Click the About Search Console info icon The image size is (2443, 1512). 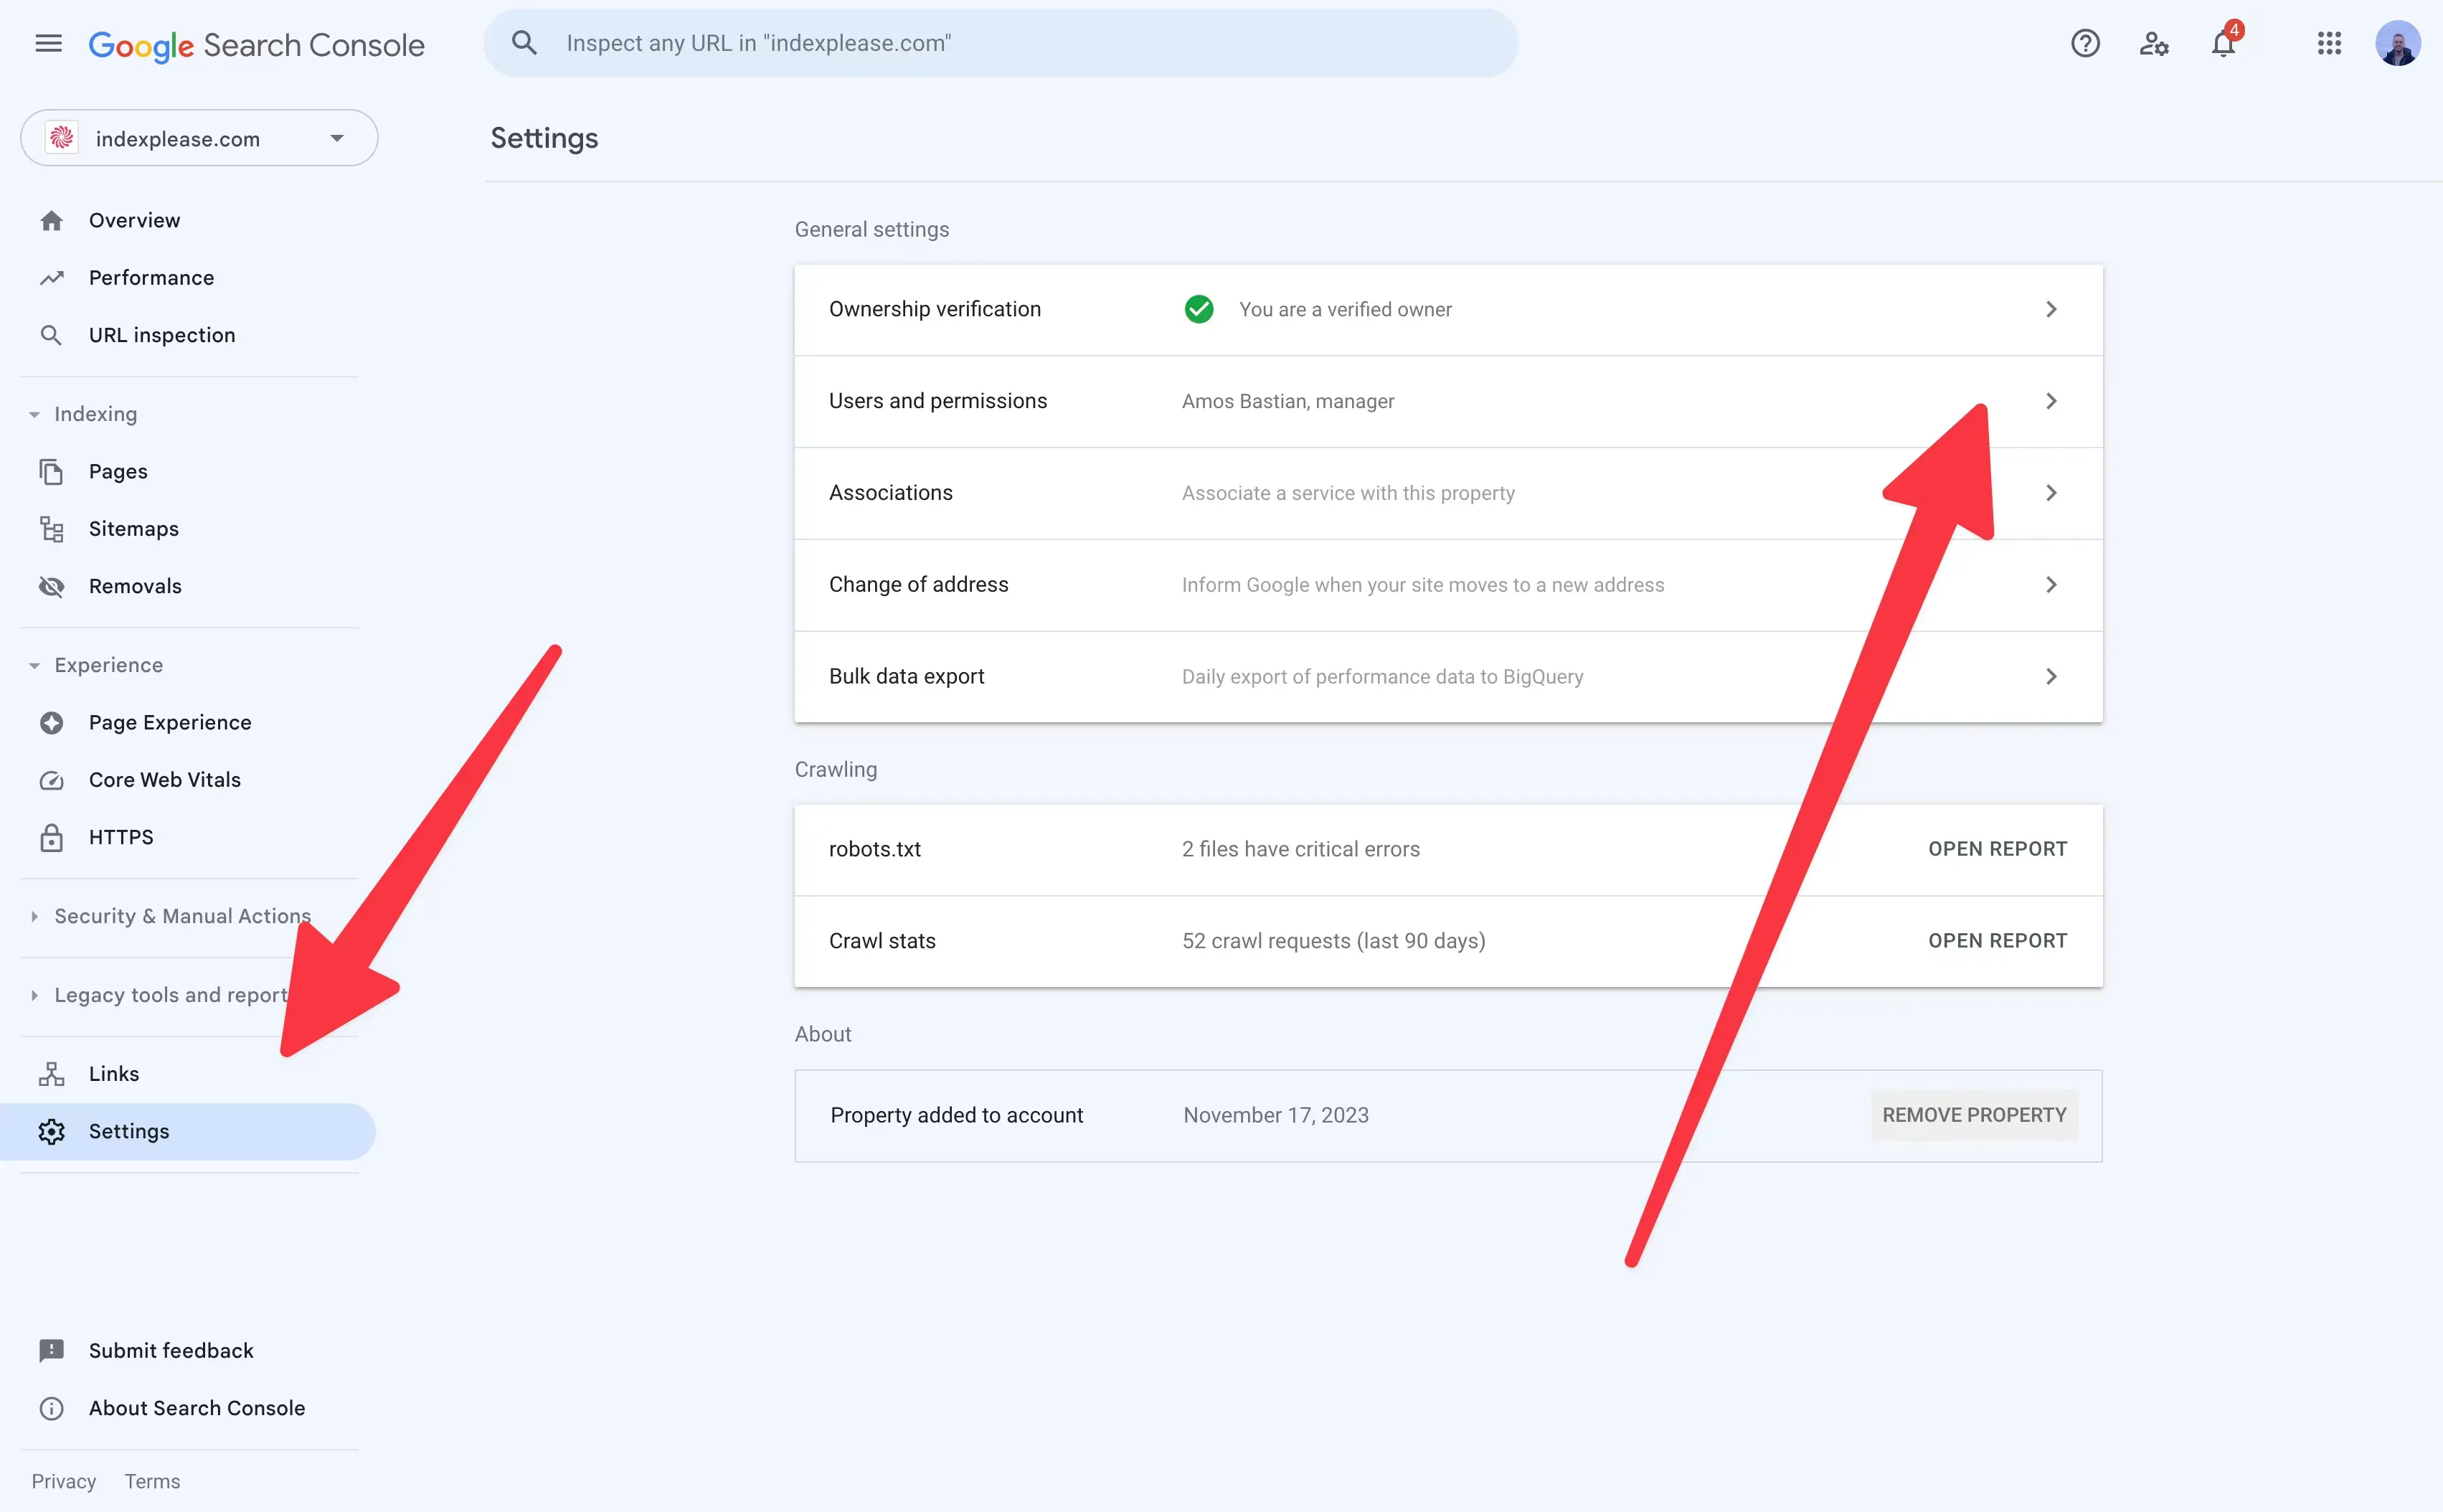point(51,1408)
